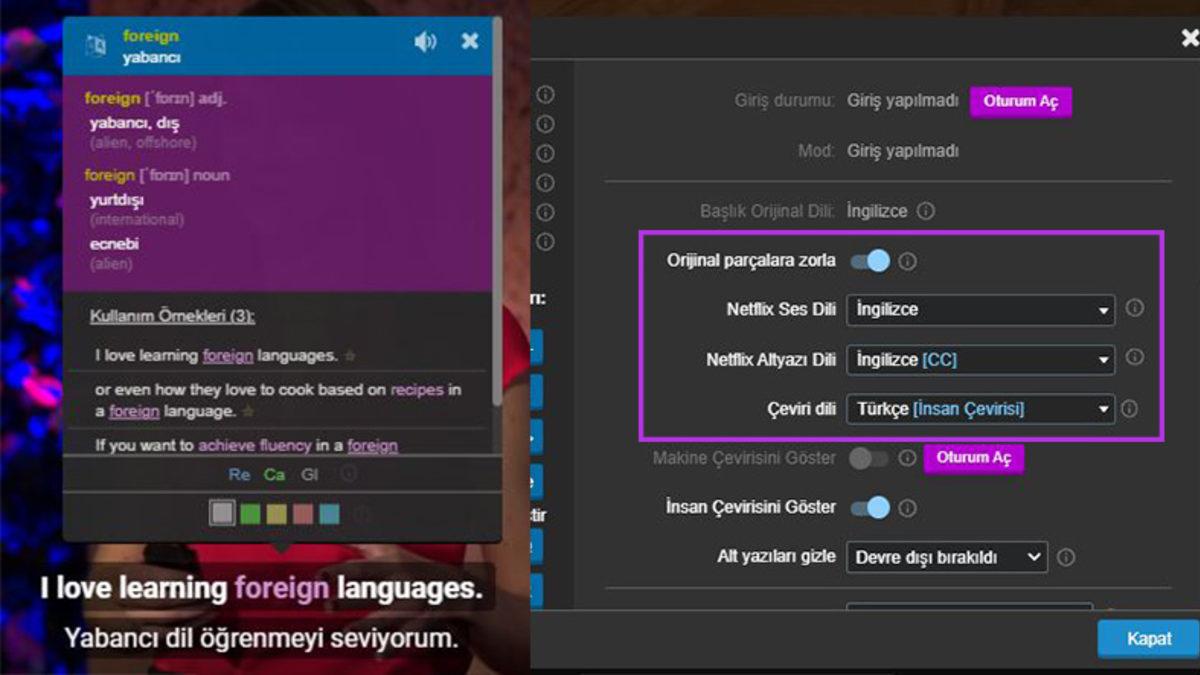Viewport: 1200px width, 675px height.
Task: Turn off İnsan Çevirisini Göster
Action: tap(872, 507)
